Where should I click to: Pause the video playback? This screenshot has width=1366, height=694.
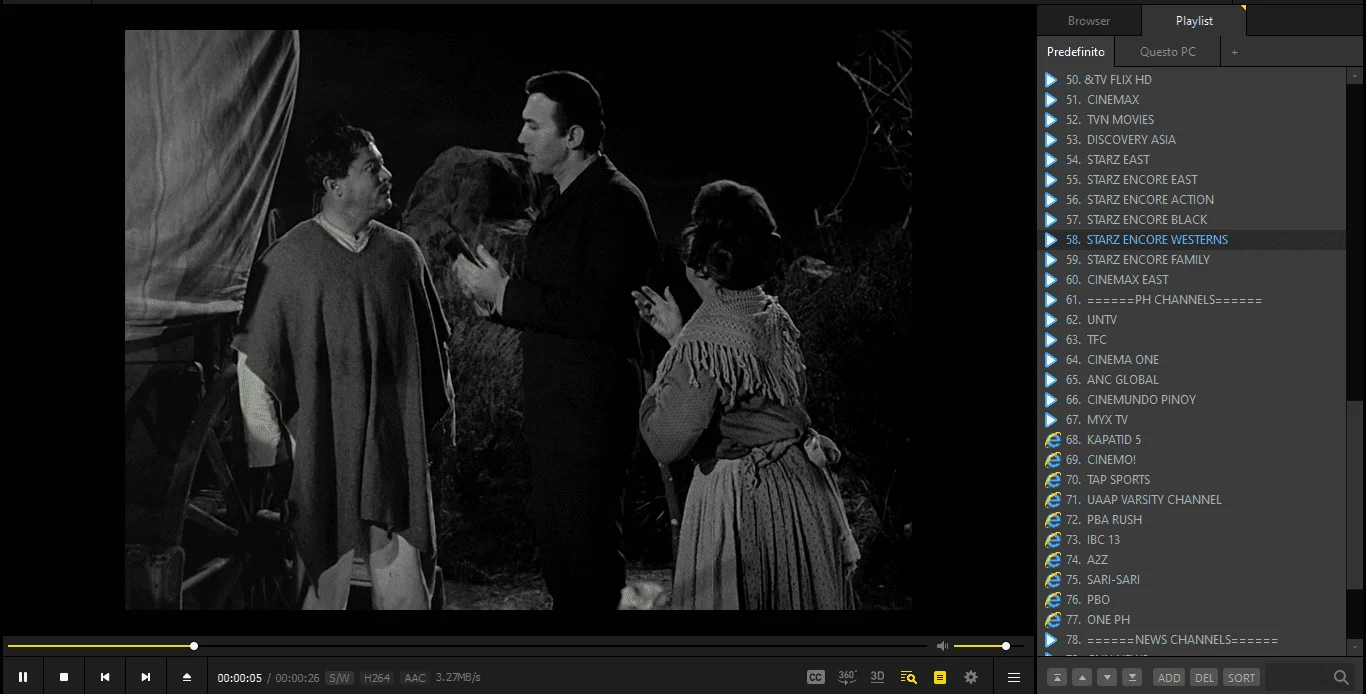pyautogui.click(x=23, y=677)
